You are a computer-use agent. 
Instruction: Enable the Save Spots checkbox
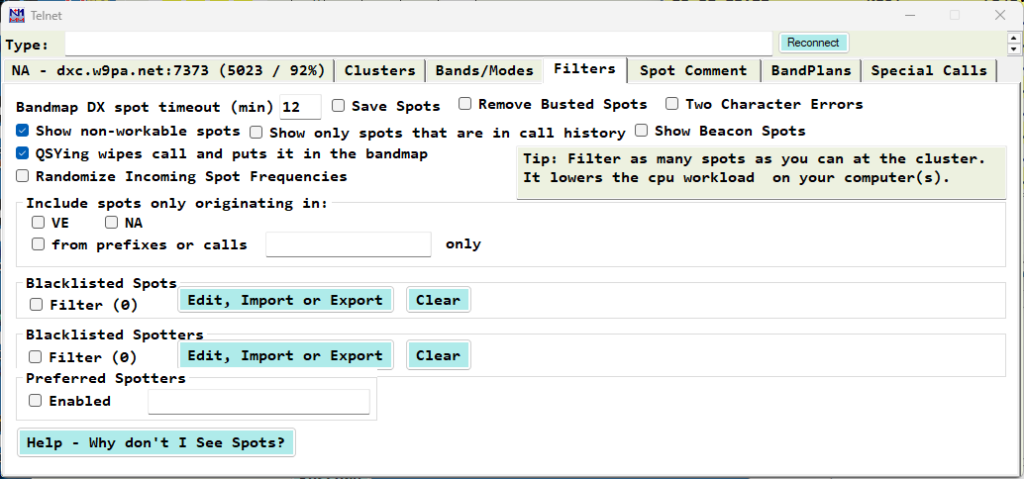click(x=339, y=105)
